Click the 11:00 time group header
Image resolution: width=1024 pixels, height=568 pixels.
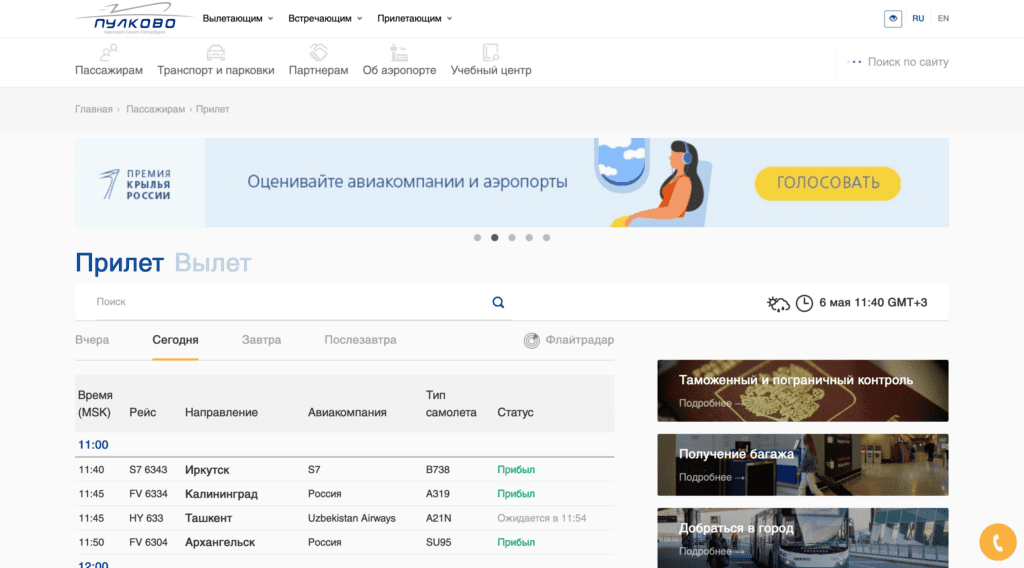tap(93, 445)
